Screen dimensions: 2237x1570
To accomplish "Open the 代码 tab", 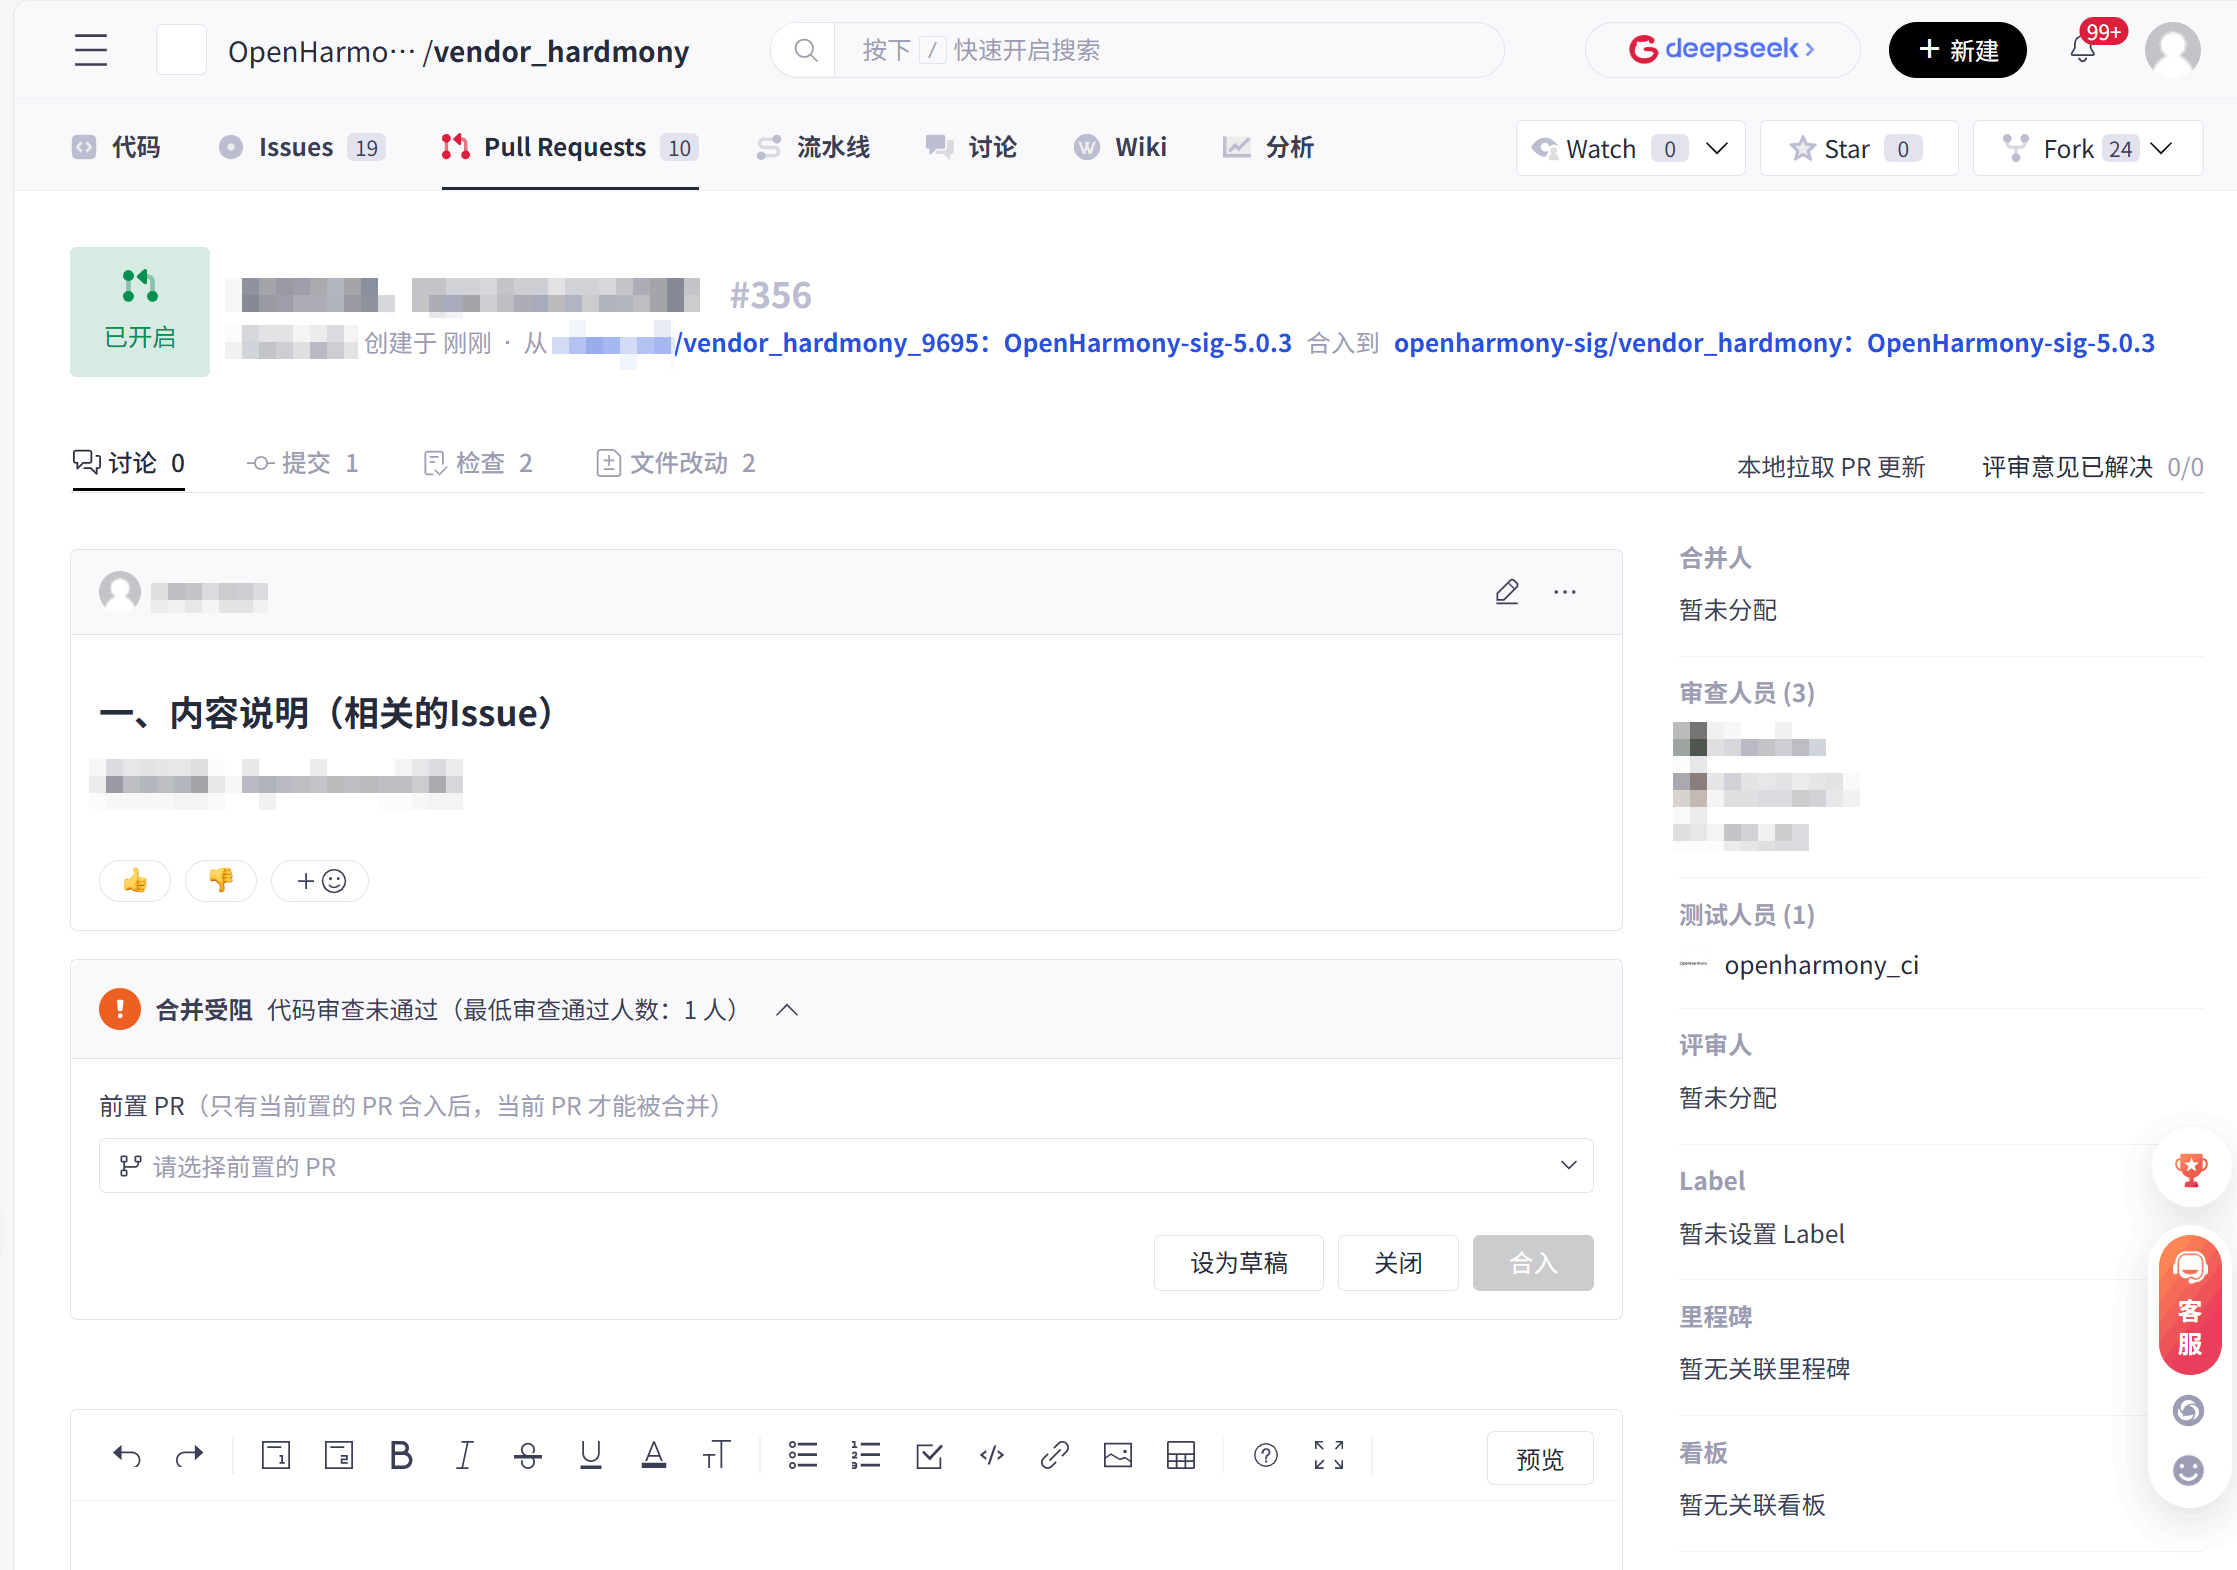I will point(116,147).
